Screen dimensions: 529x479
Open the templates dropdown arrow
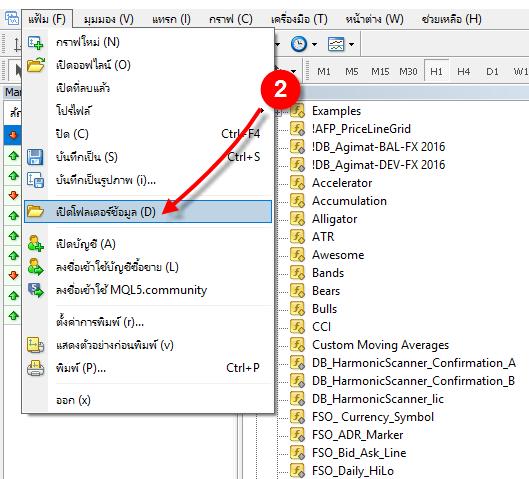click(352, 44)
